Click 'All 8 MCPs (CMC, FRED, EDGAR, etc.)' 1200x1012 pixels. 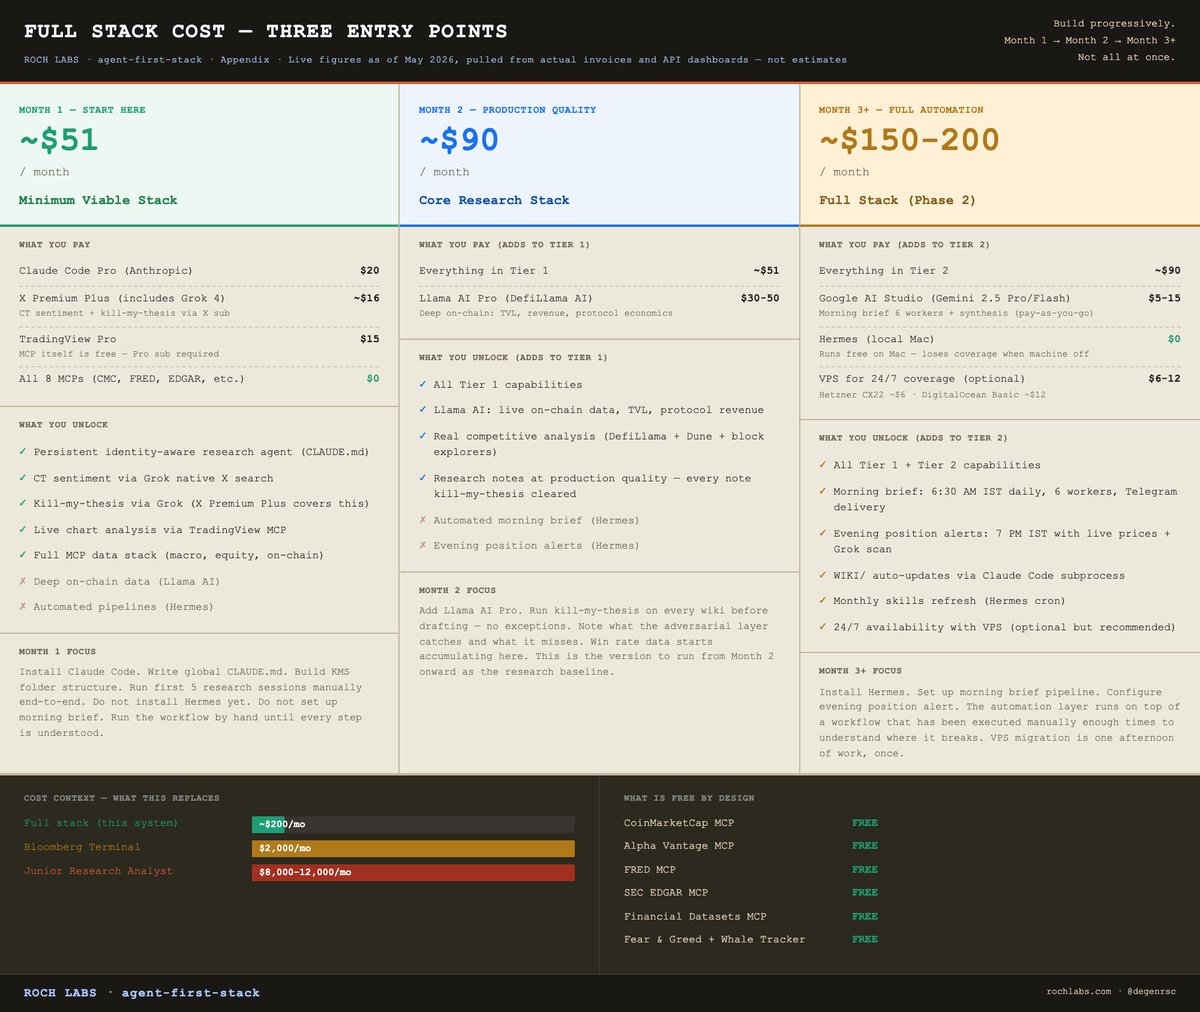[199, 379]
